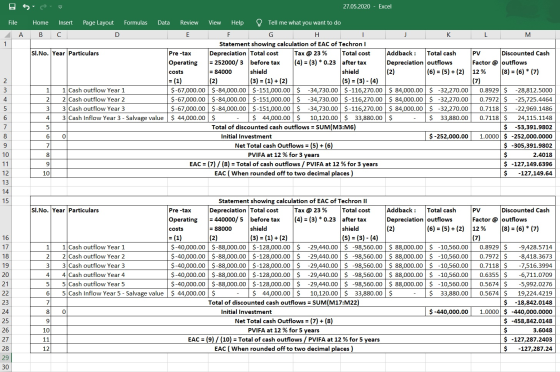Select the discounted value 19,224.4219
Viewport: 560px width, 372px height.
528,293
